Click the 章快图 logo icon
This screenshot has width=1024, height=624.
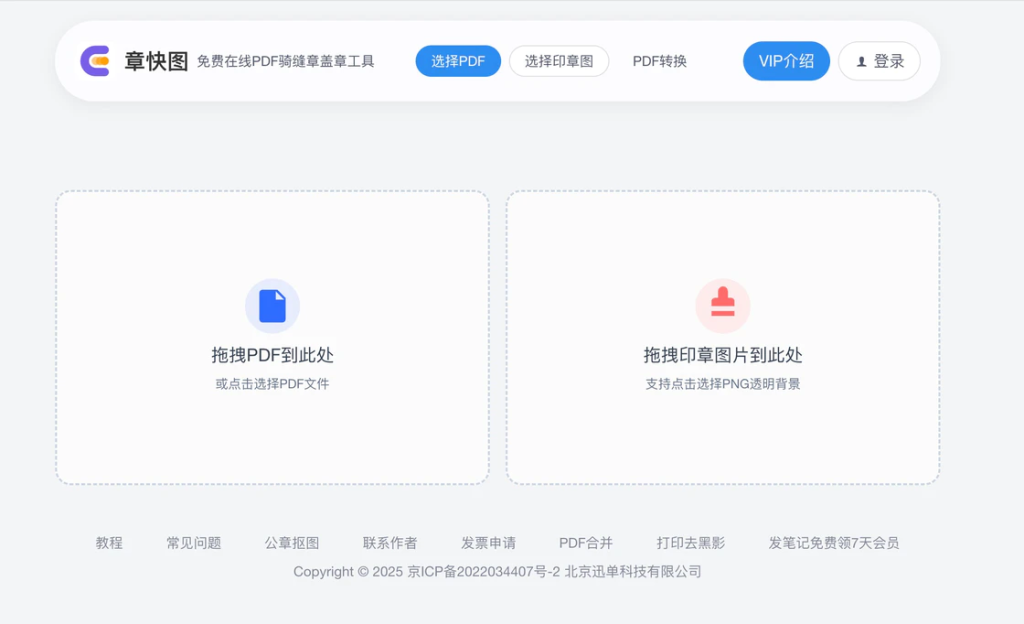(95, 61)
